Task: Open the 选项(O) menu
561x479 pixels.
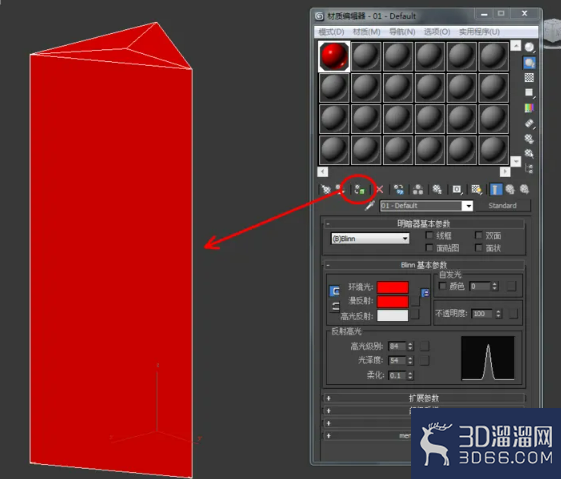Action: 437,32
